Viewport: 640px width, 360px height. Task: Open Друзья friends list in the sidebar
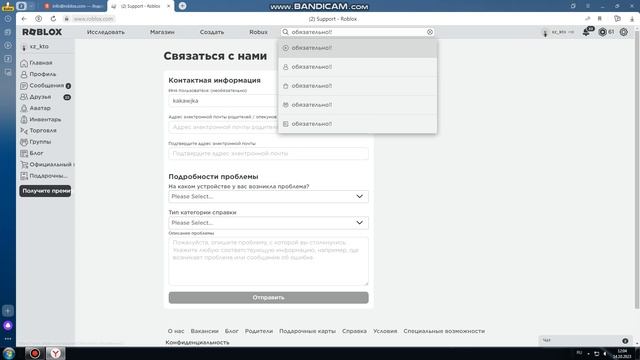45,97
